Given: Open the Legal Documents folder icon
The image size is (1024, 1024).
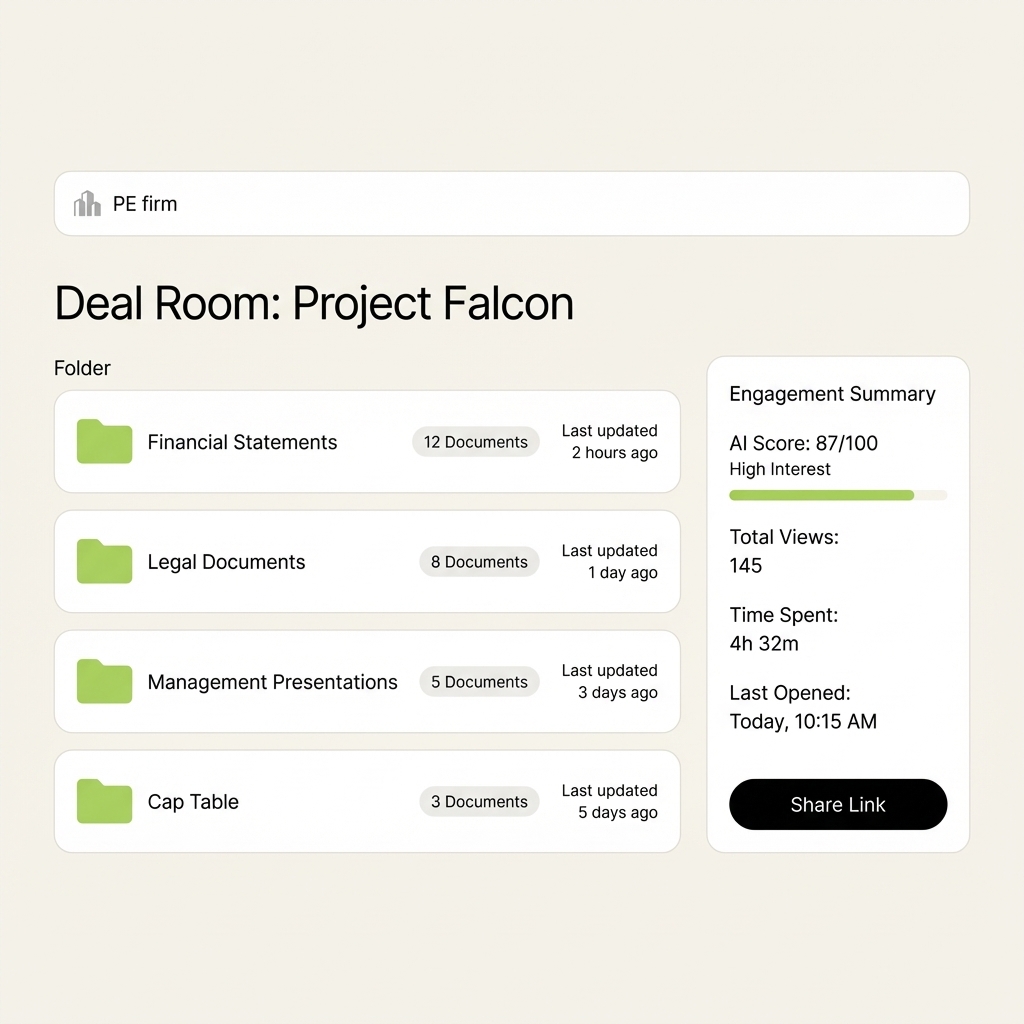Looking at the screenshot, I should click(x=103, y=561).
